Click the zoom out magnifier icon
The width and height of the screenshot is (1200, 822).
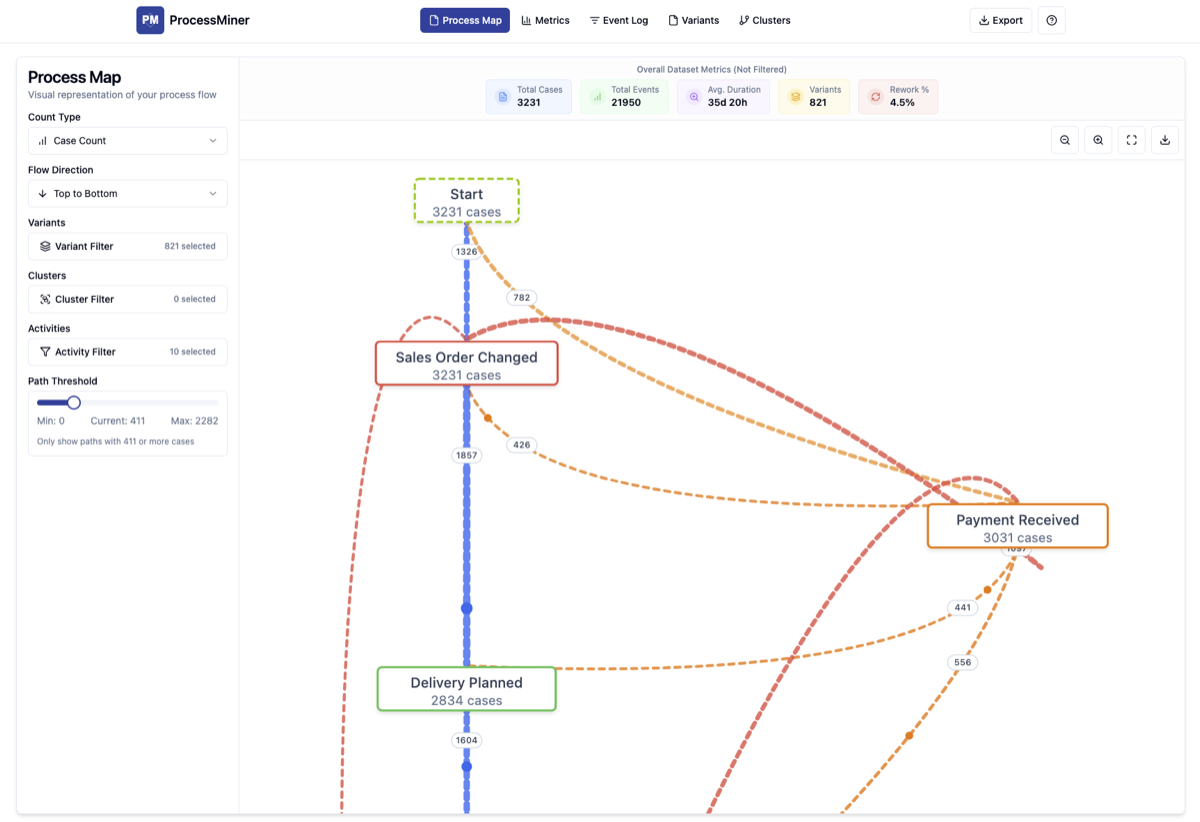tap(1065, 140)
